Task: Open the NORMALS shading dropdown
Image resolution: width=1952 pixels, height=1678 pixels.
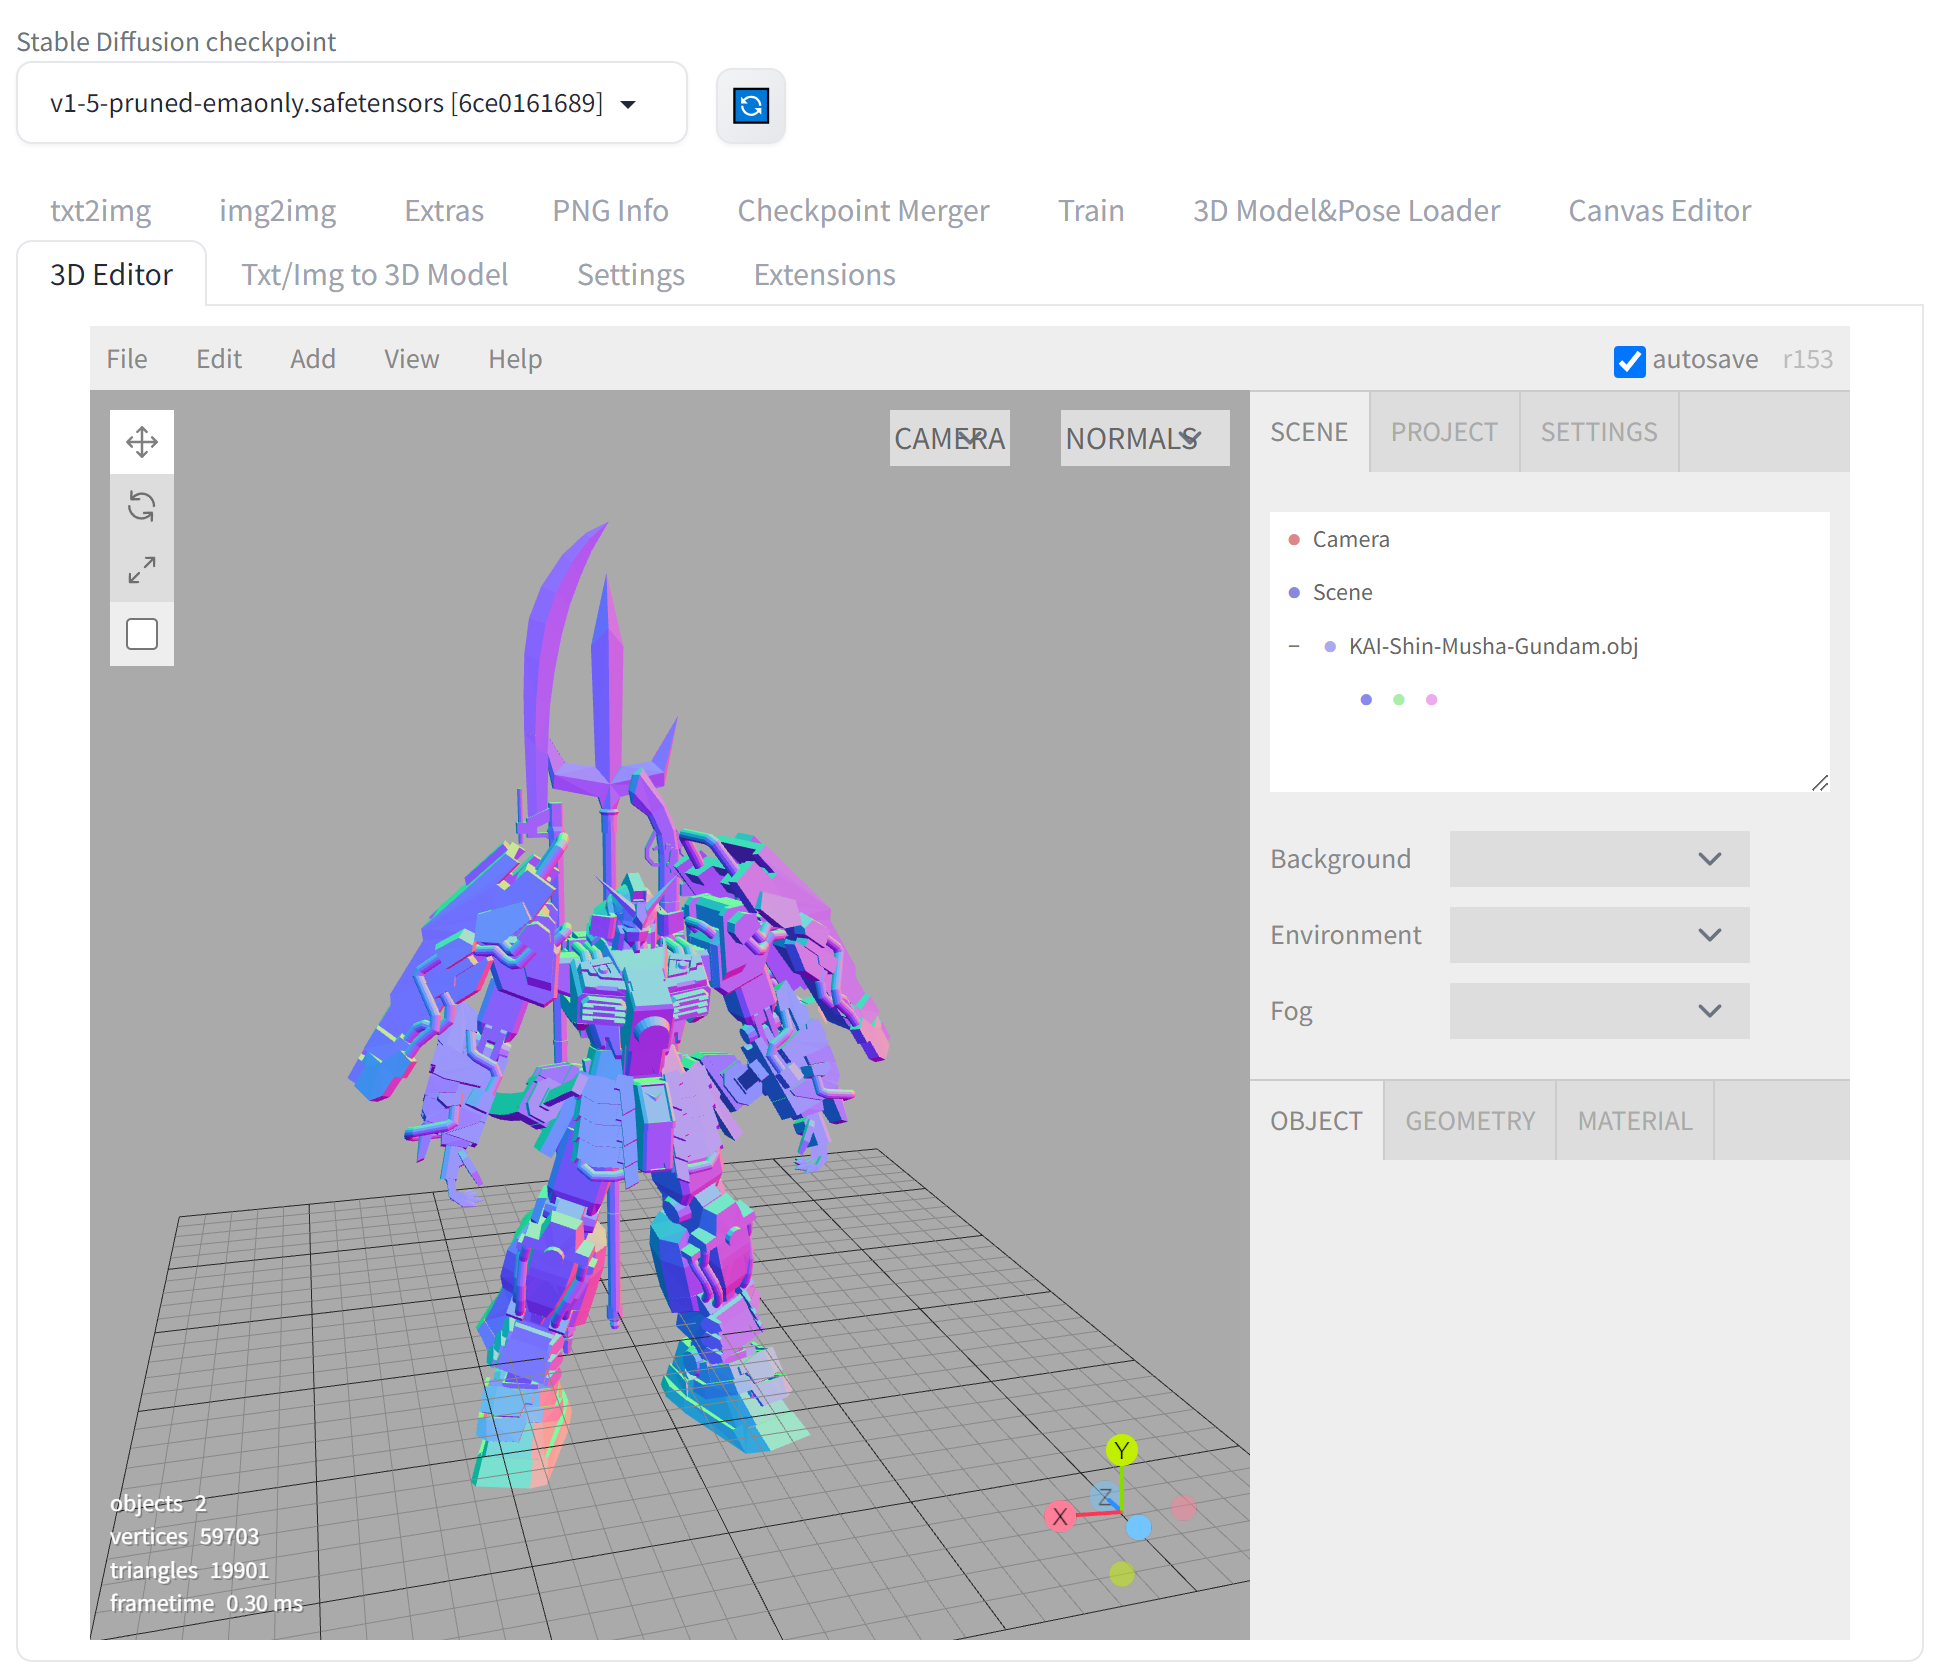Action: point(1144,438)
